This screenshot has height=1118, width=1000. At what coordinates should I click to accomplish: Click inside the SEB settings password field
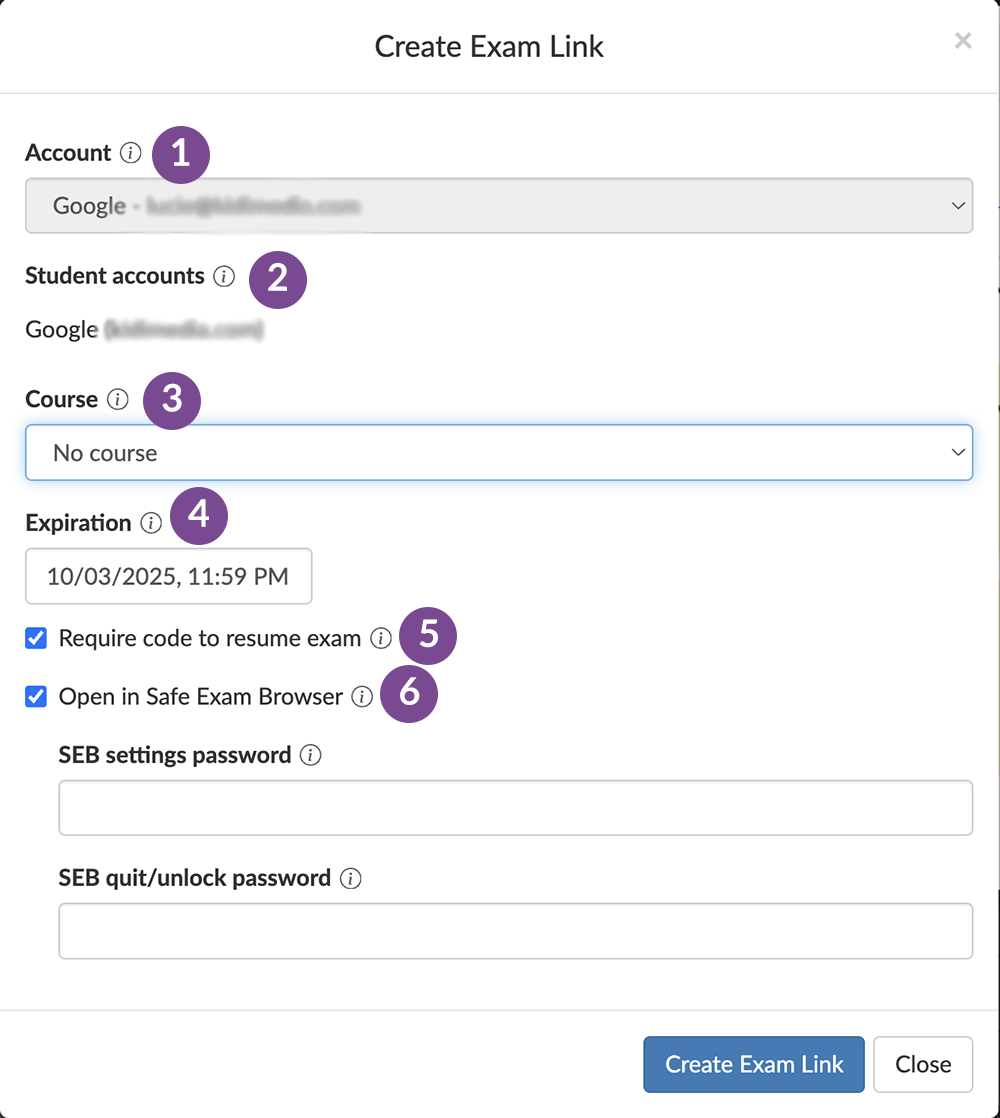click(x=515, y=808)
